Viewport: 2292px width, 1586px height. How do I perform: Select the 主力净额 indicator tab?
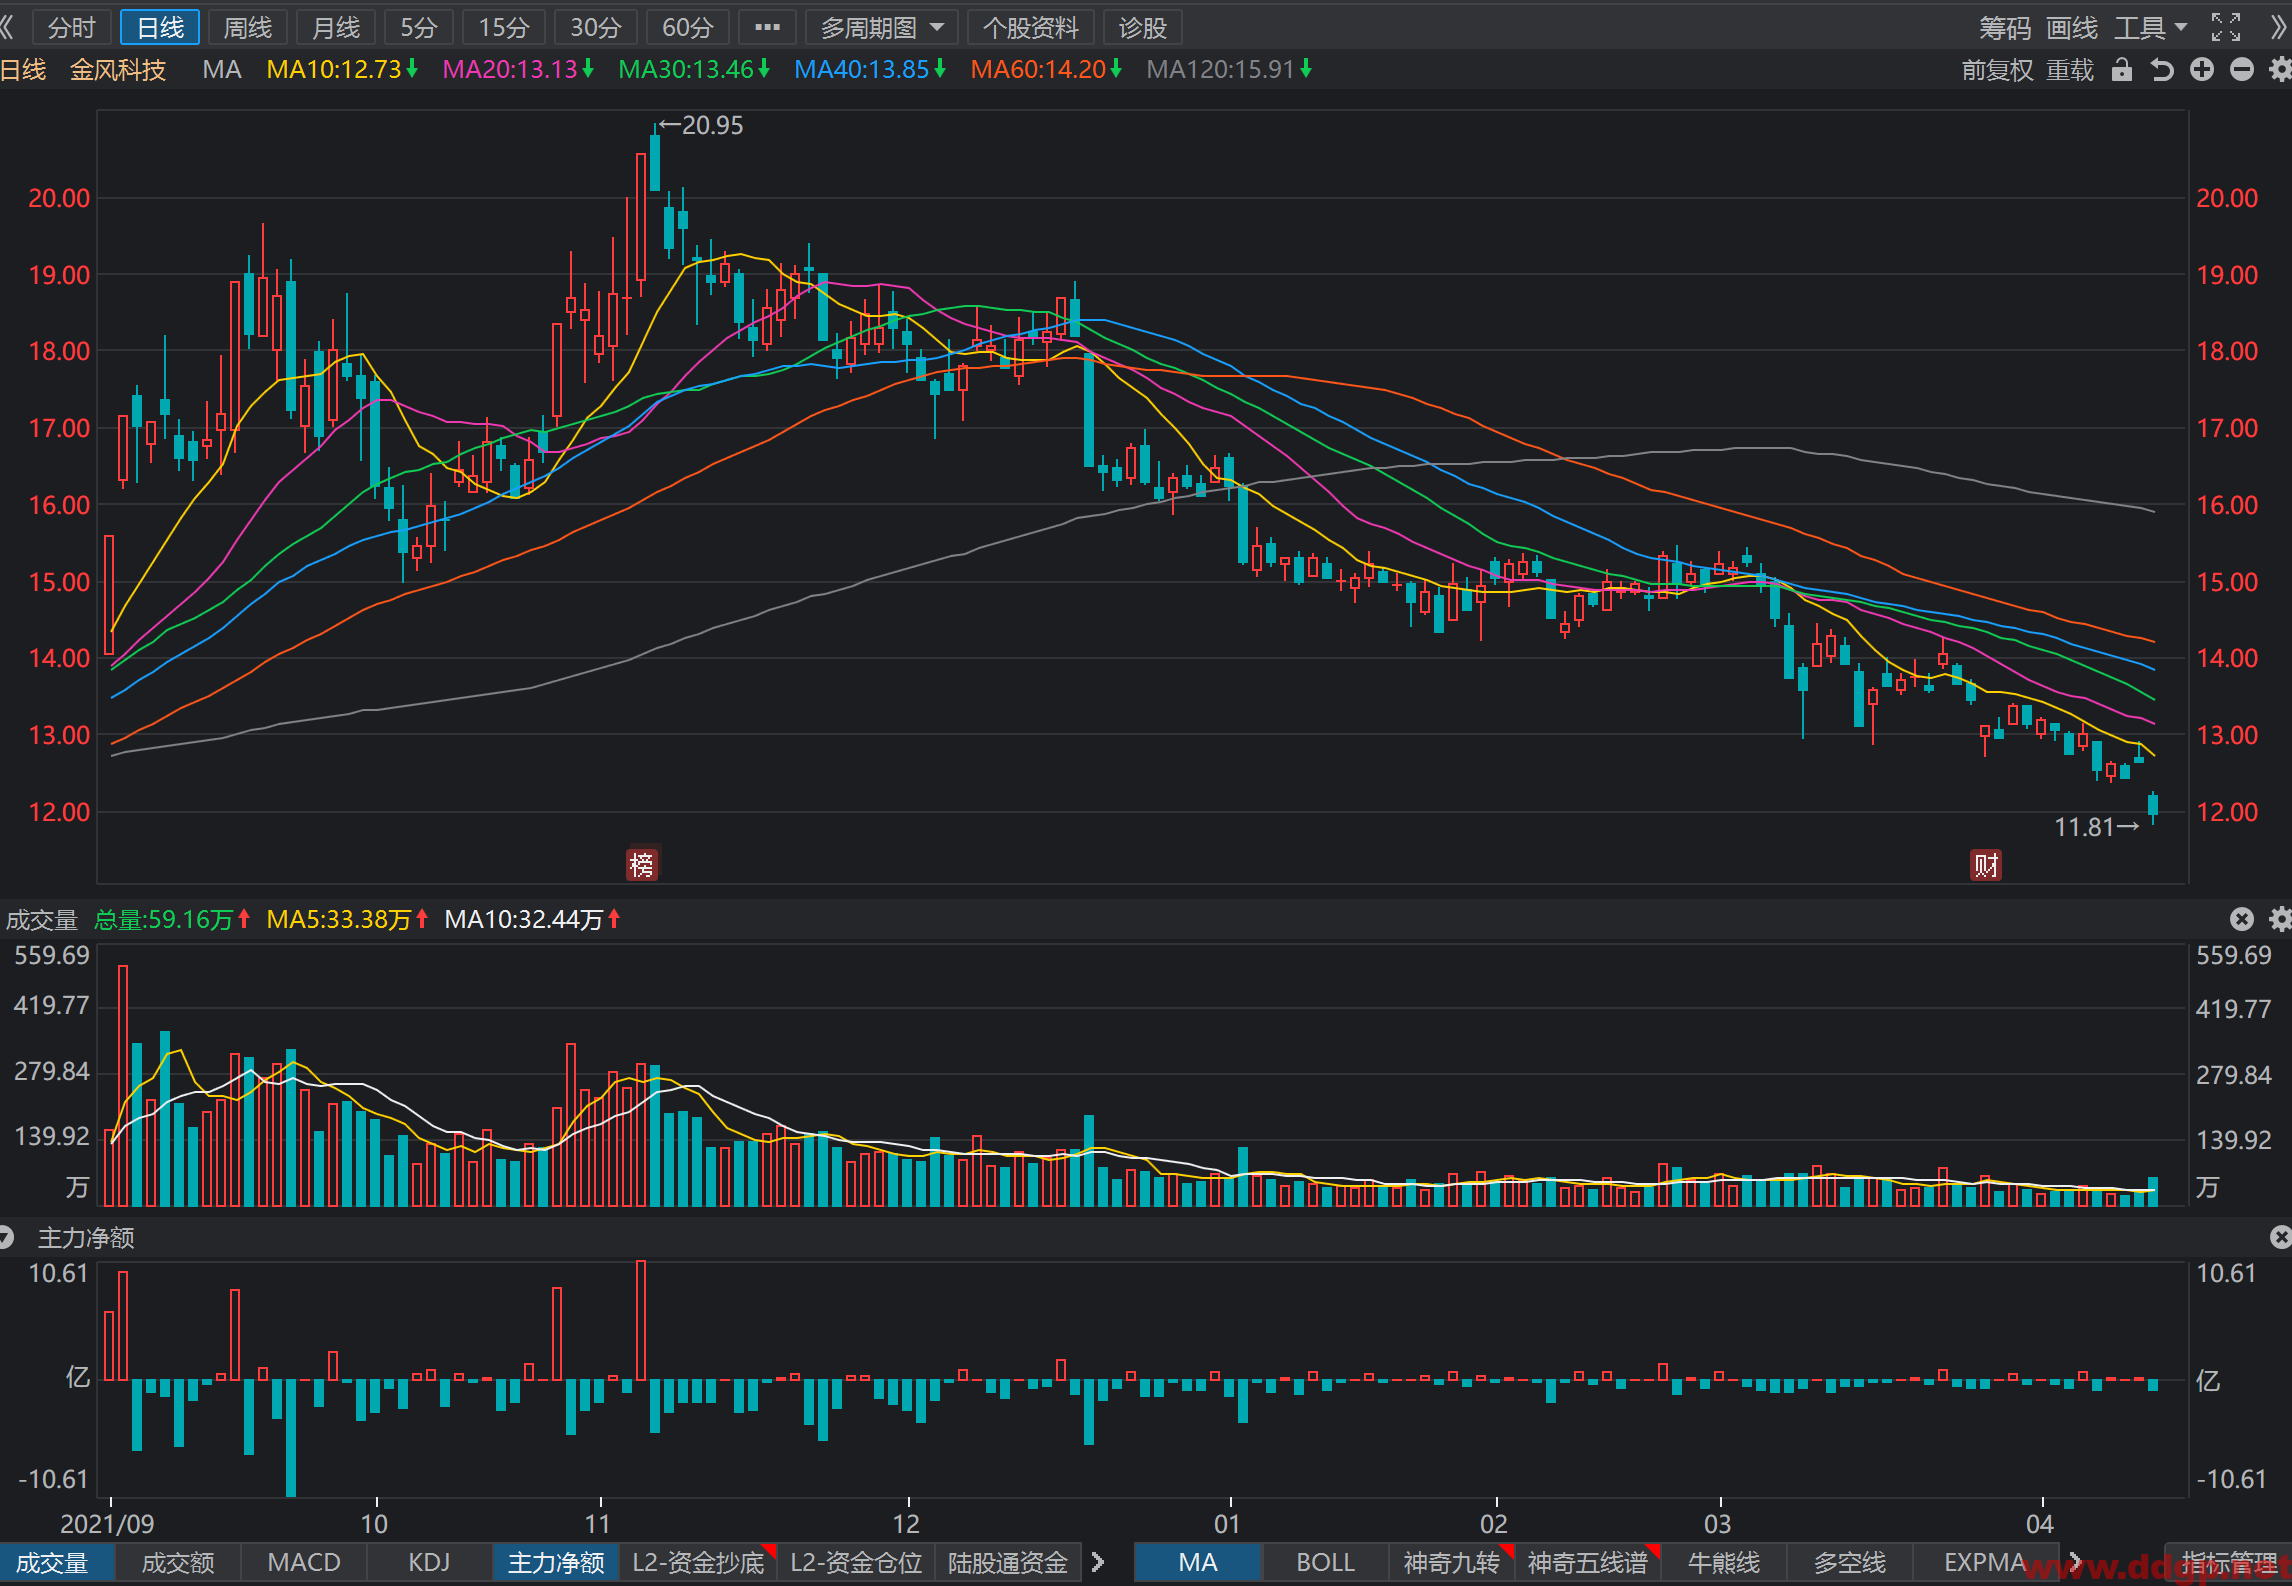556,1563
